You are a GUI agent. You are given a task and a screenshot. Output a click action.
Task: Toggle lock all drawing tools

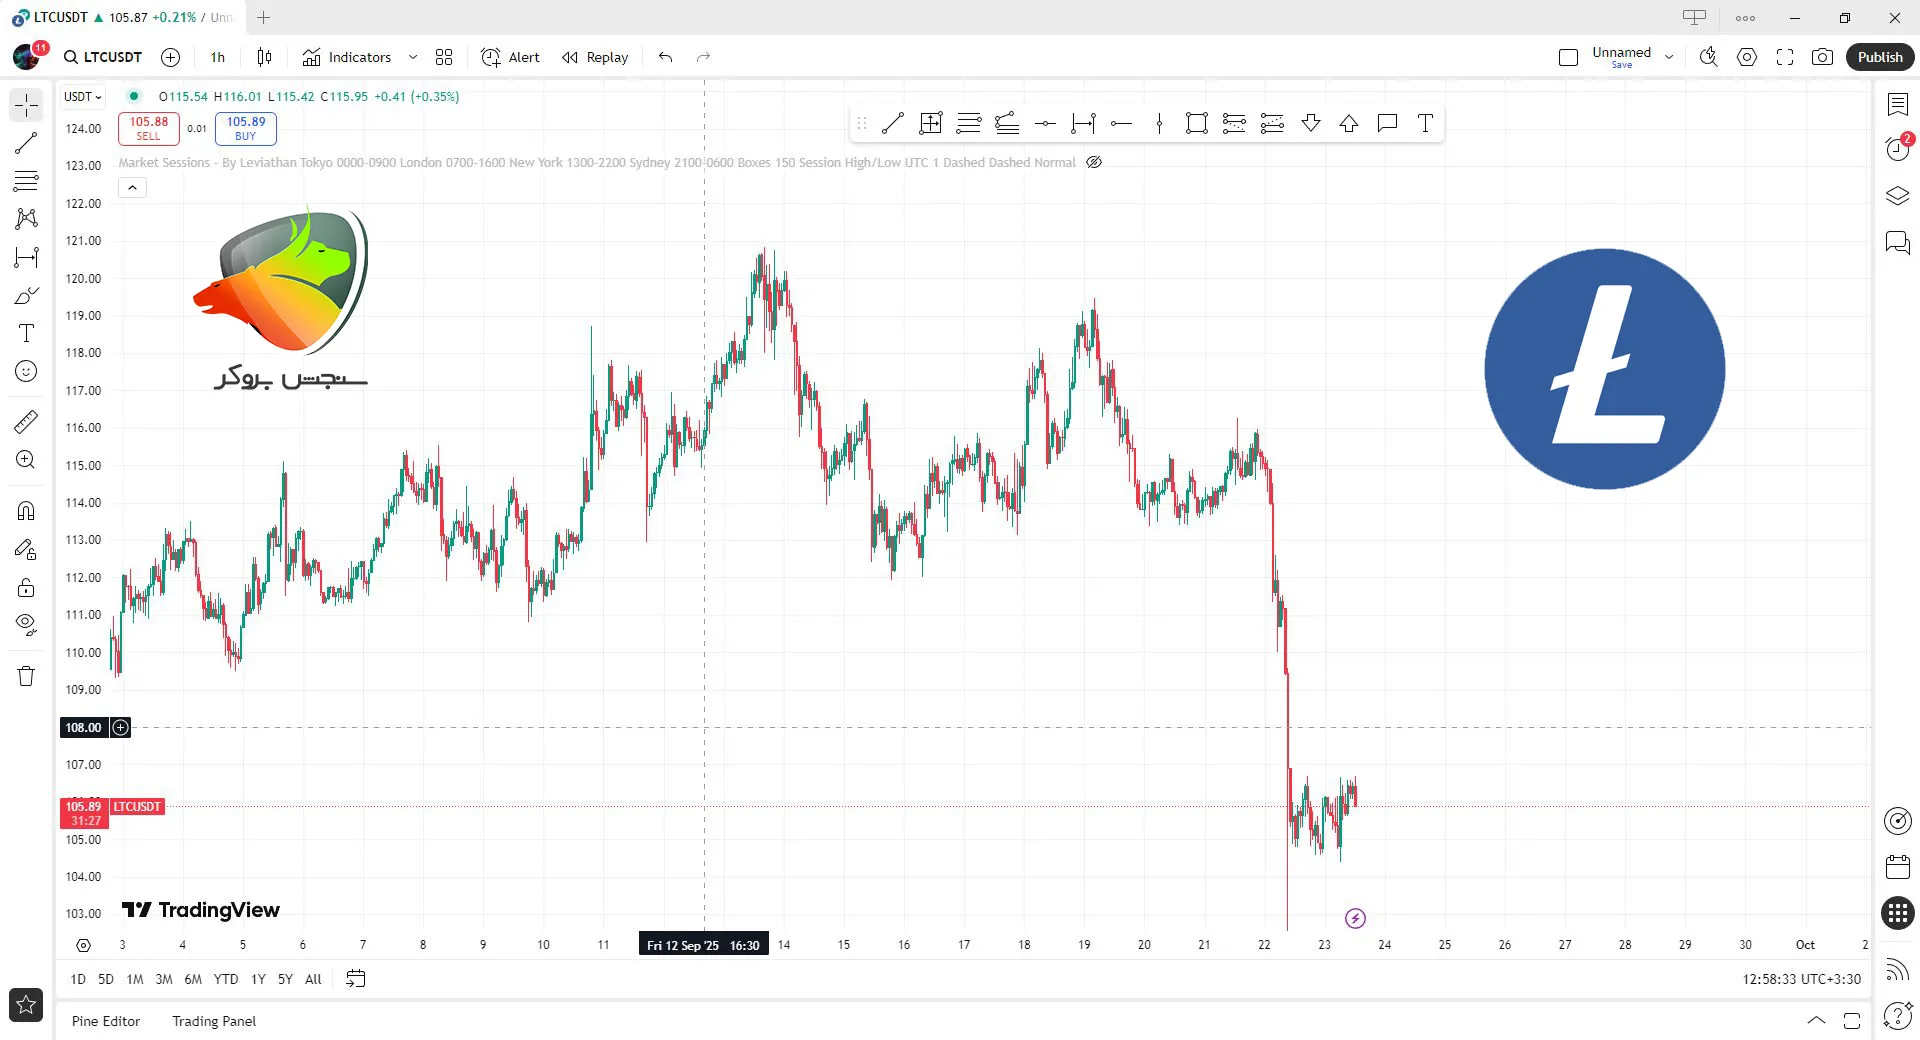pyautogui.click(x=26, y=587)
